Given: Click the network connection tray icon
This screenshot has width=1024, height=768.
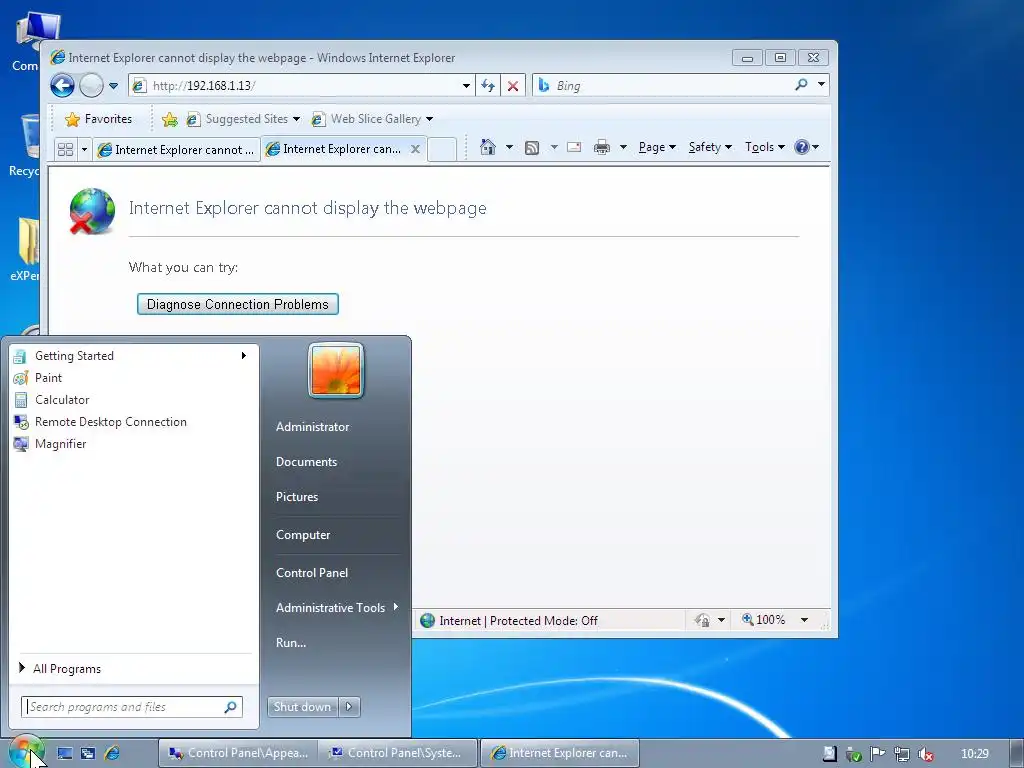Looking at the screenshot, I should click(901, 754).
